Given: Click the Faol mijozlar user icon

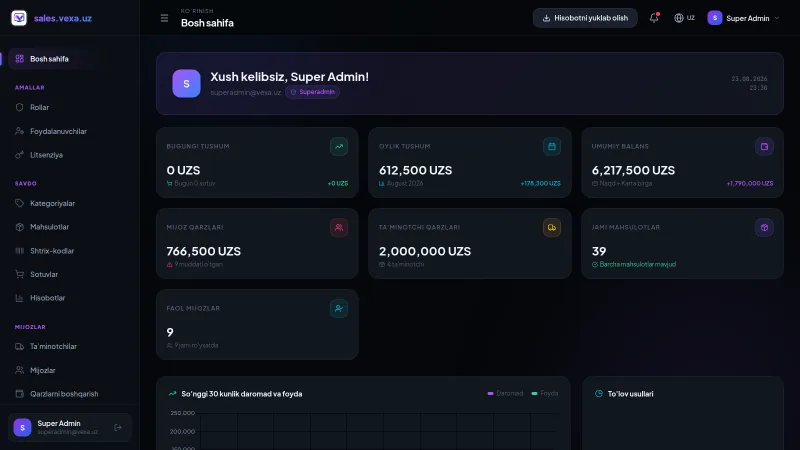Looking at the screenshot, I should [x=339, y=308].
